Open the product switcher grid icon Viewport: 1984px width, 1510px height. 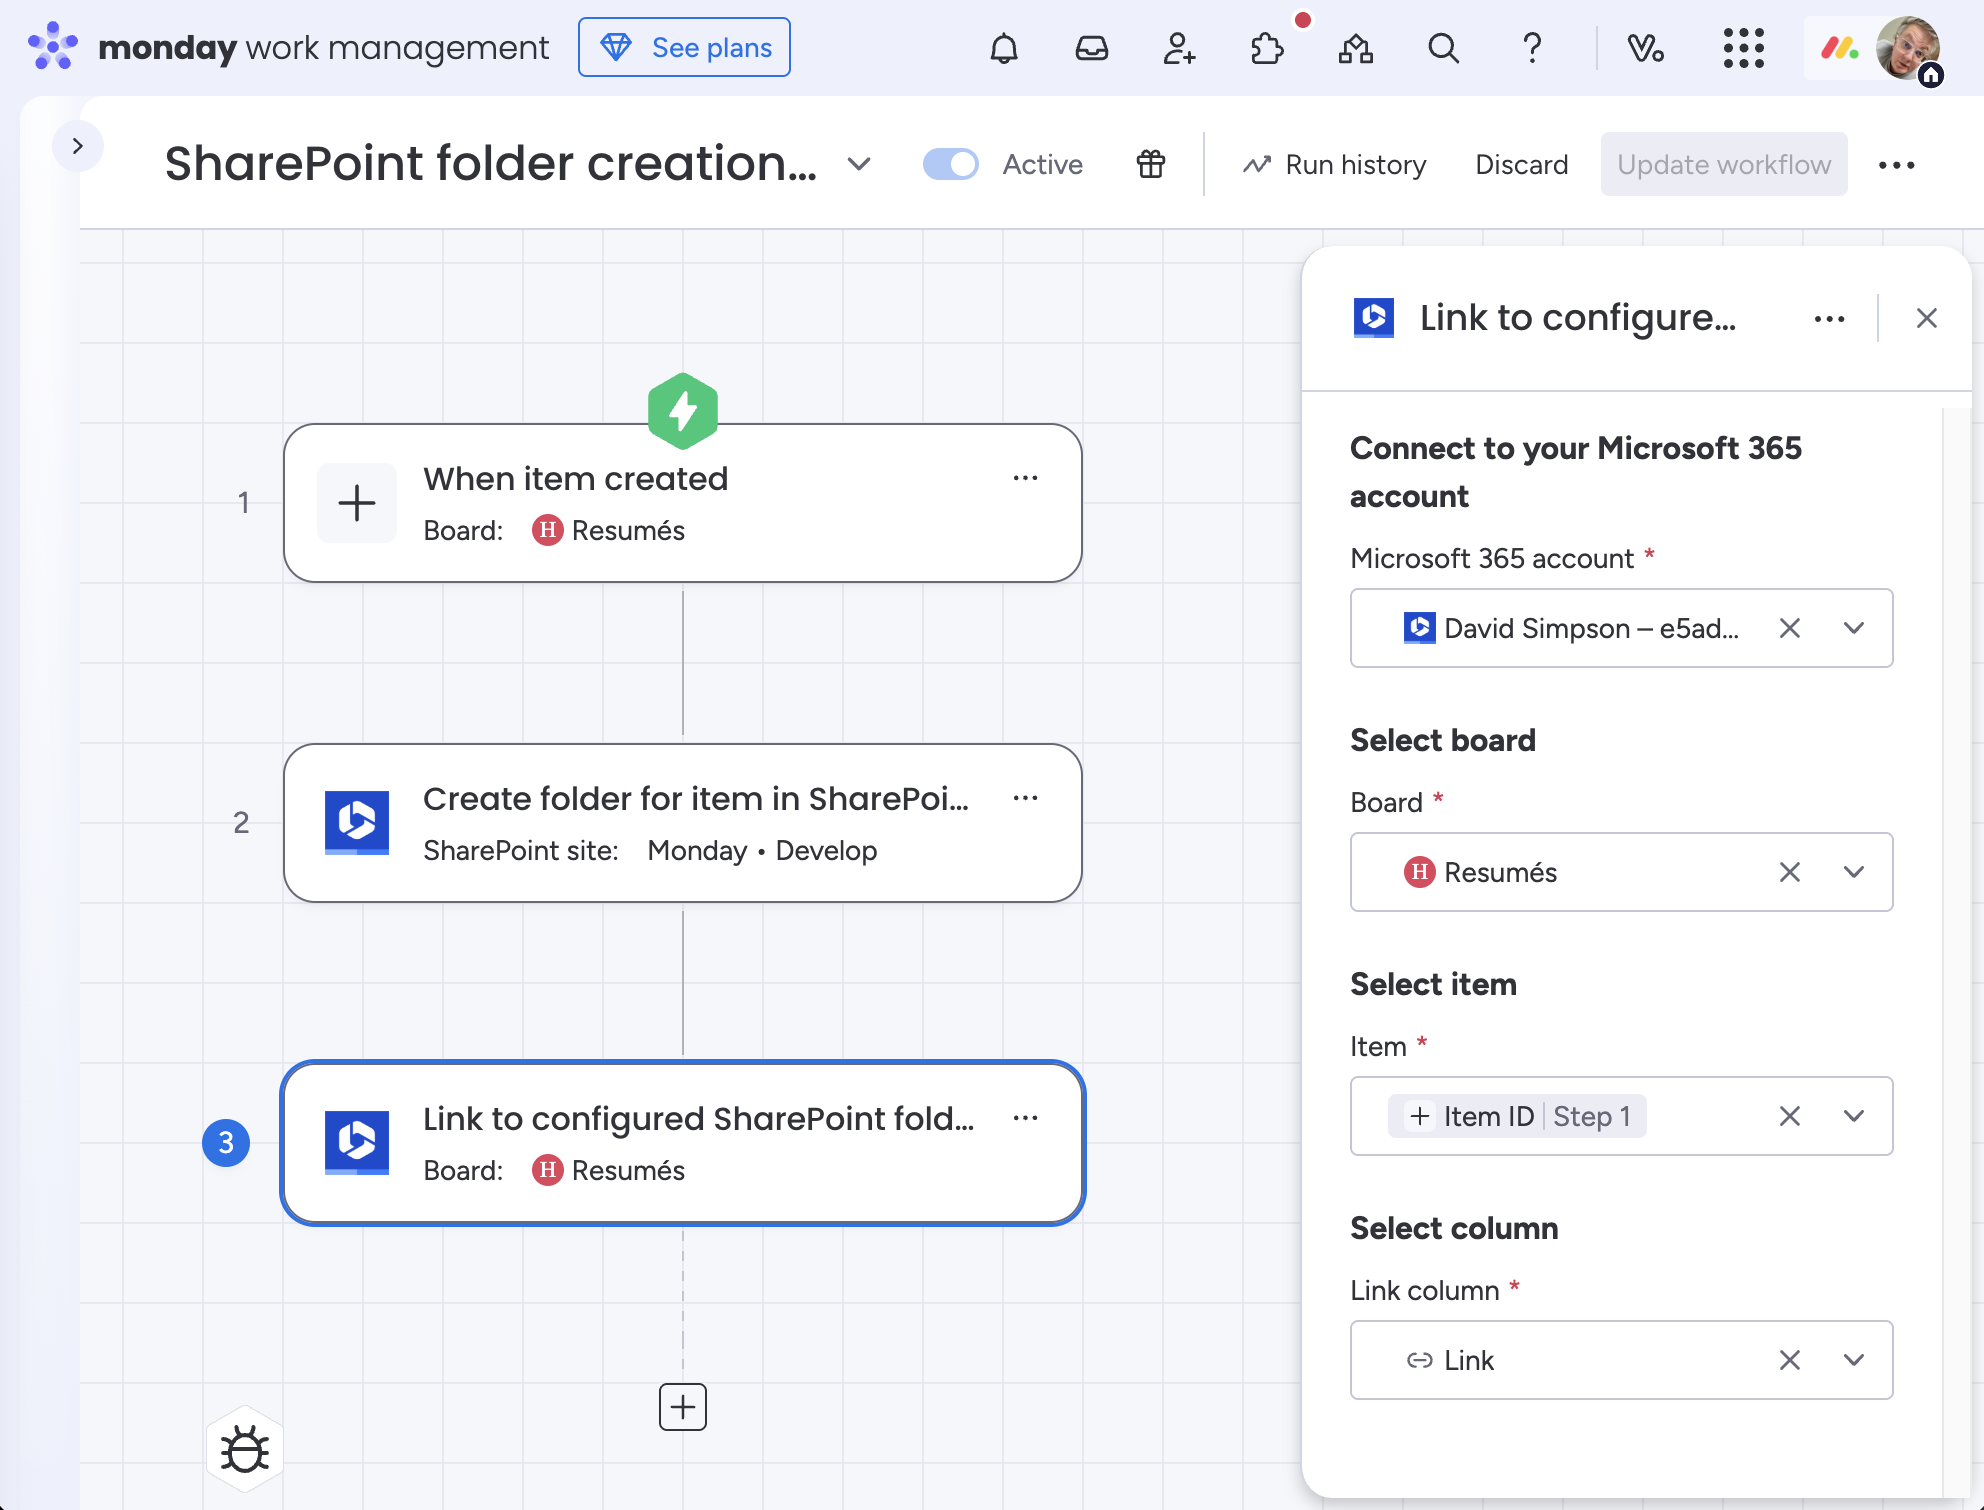point(1743,47)
